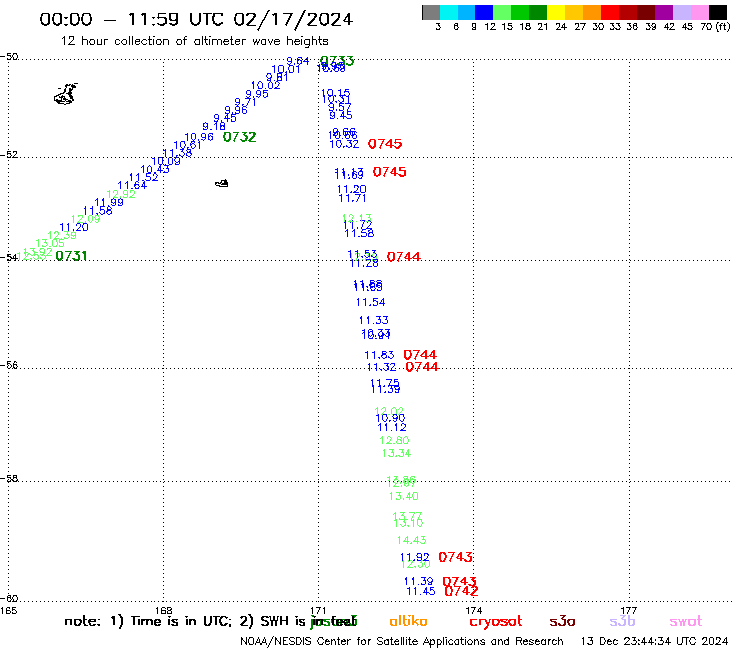Viewport: 740px width, 650px height.
Task: Click the latitude axis label -56
Action: click(x=9, y=365)
